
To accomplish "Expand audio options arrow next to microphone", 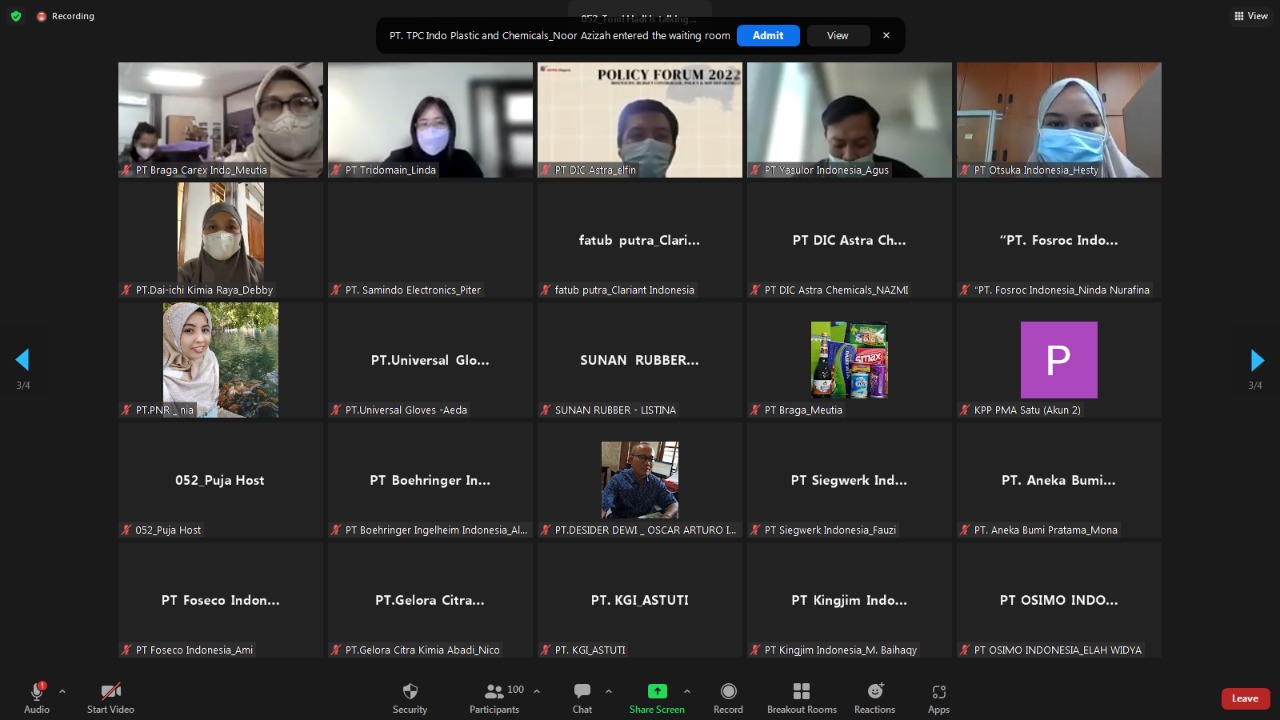I will click(62, 691).
